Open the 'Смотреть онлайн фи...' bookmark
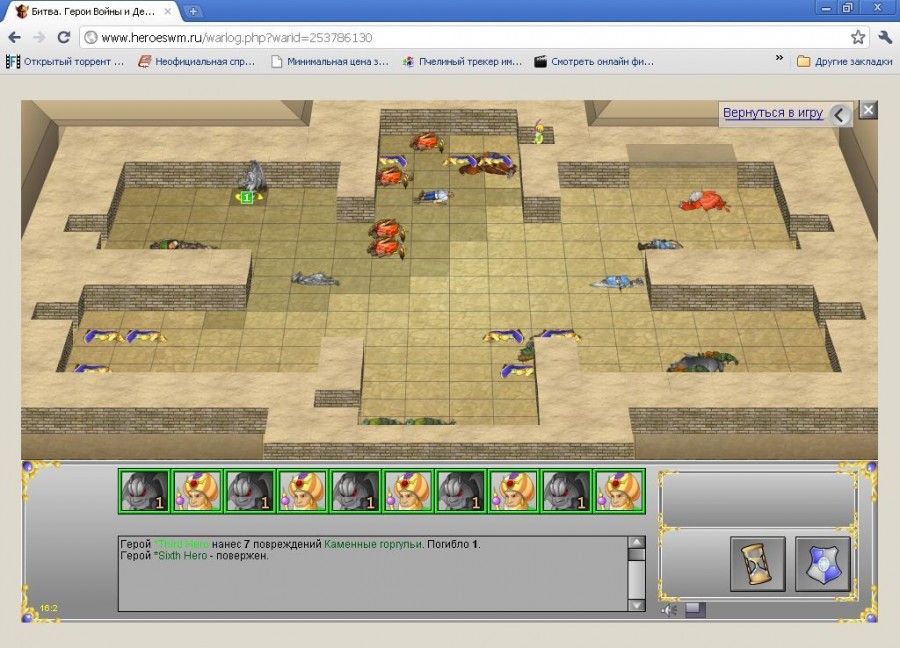 tap(594, 61)
